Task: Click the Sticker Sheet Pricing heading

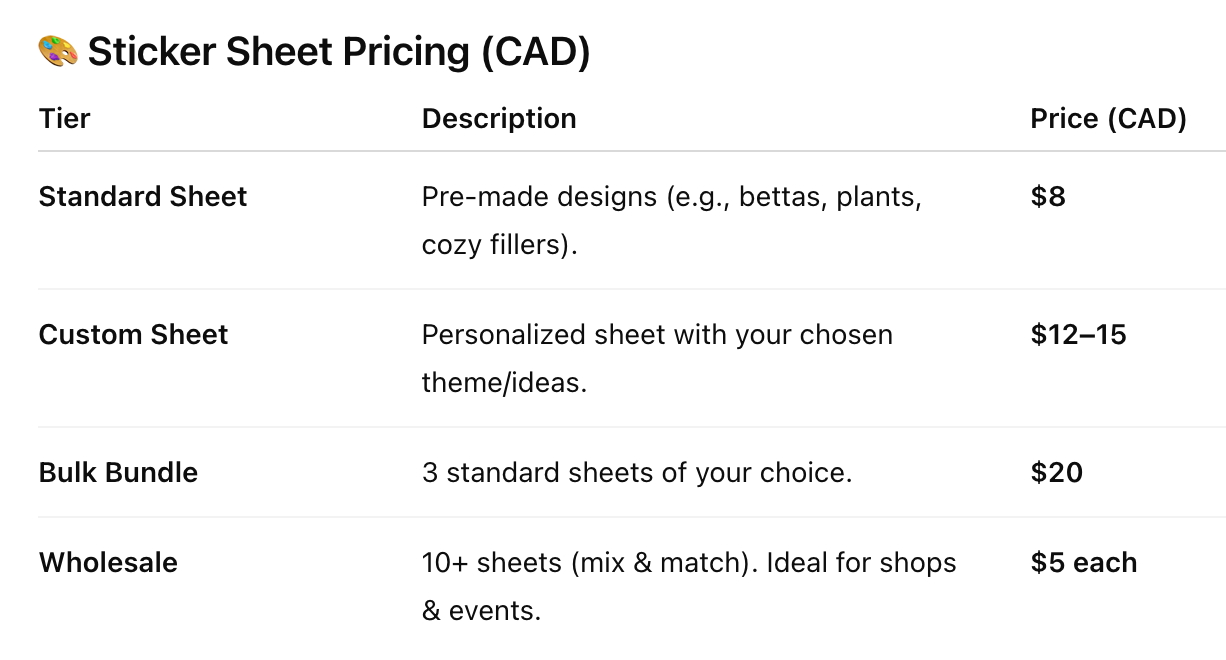Action: (339, 52)
